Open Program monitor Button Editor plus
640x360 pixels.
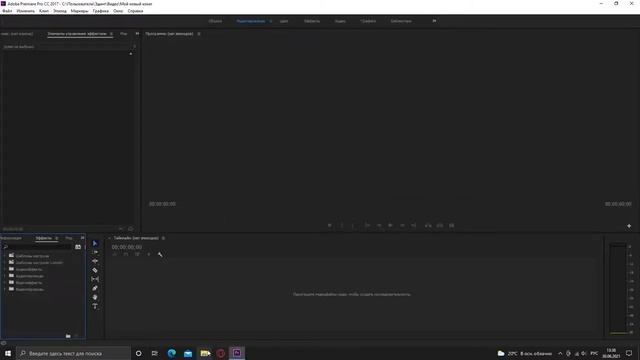(629, 226)
